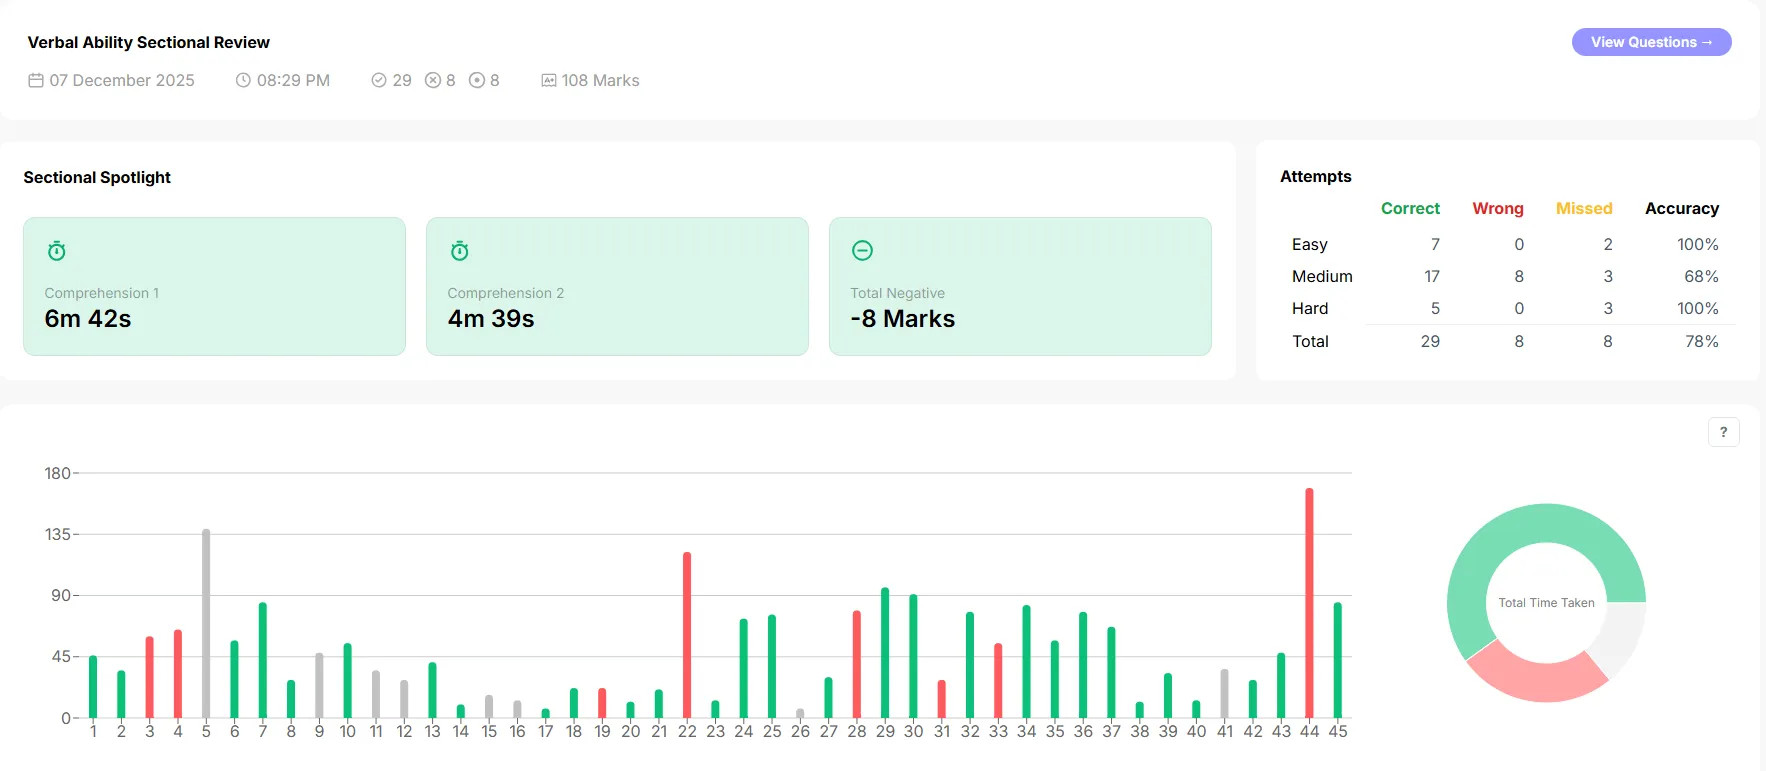This screenshot has width=1766, height=771.
Task: Click the Sectional Spotlight heading
Action: tap(97, 177)
